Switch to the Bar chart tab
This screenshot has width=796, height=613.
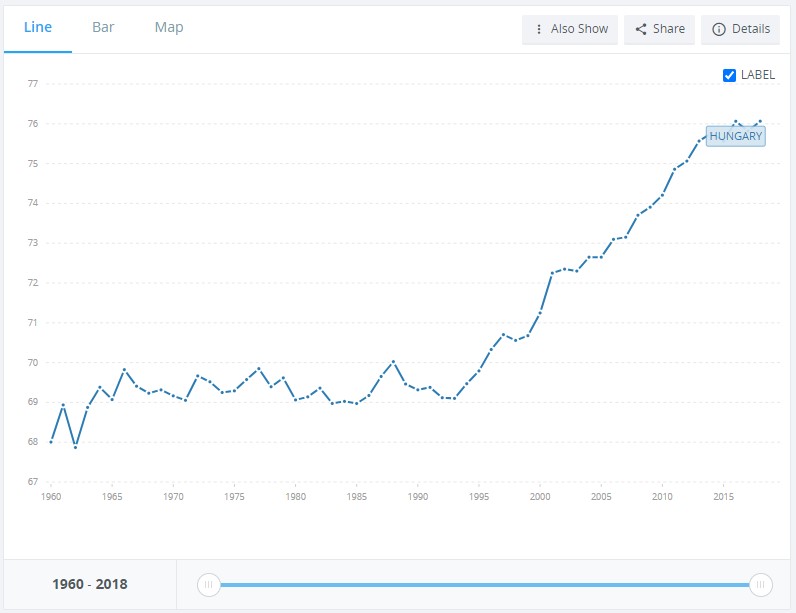click(103, 28)
